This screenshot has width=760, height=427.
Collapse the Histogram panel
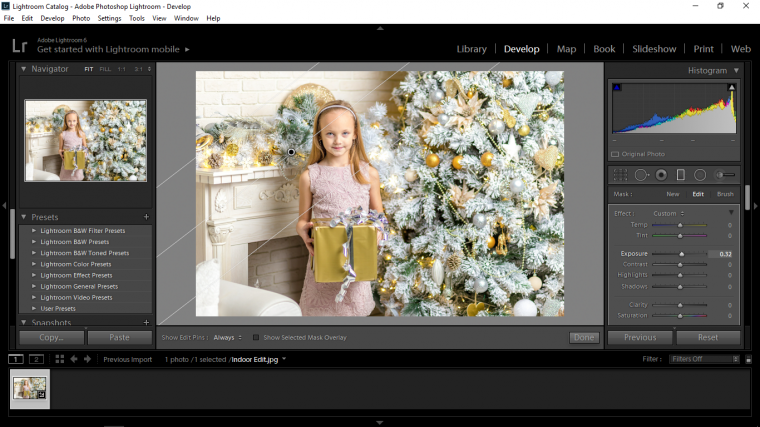tap(736, 70)
